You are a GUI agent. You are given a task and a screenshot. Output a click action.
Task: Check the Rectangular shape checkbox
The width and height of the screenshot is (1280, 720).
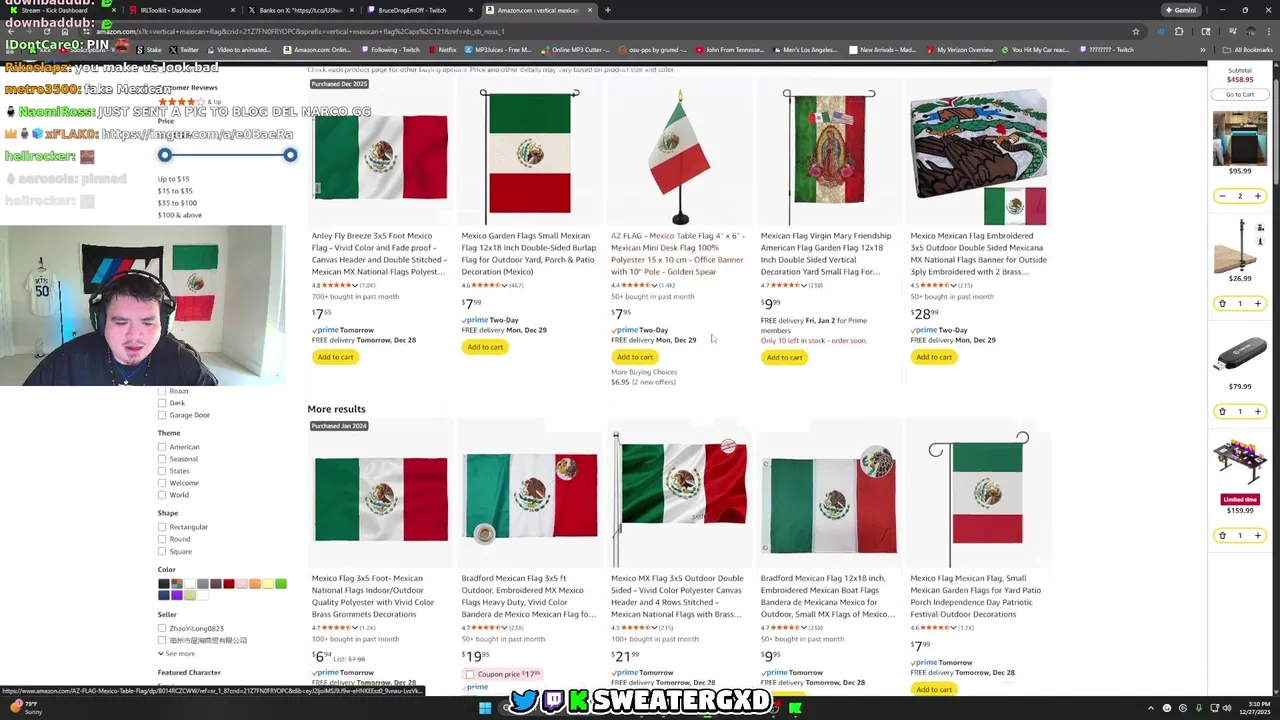pyautogui.click(x=162, y=527)
